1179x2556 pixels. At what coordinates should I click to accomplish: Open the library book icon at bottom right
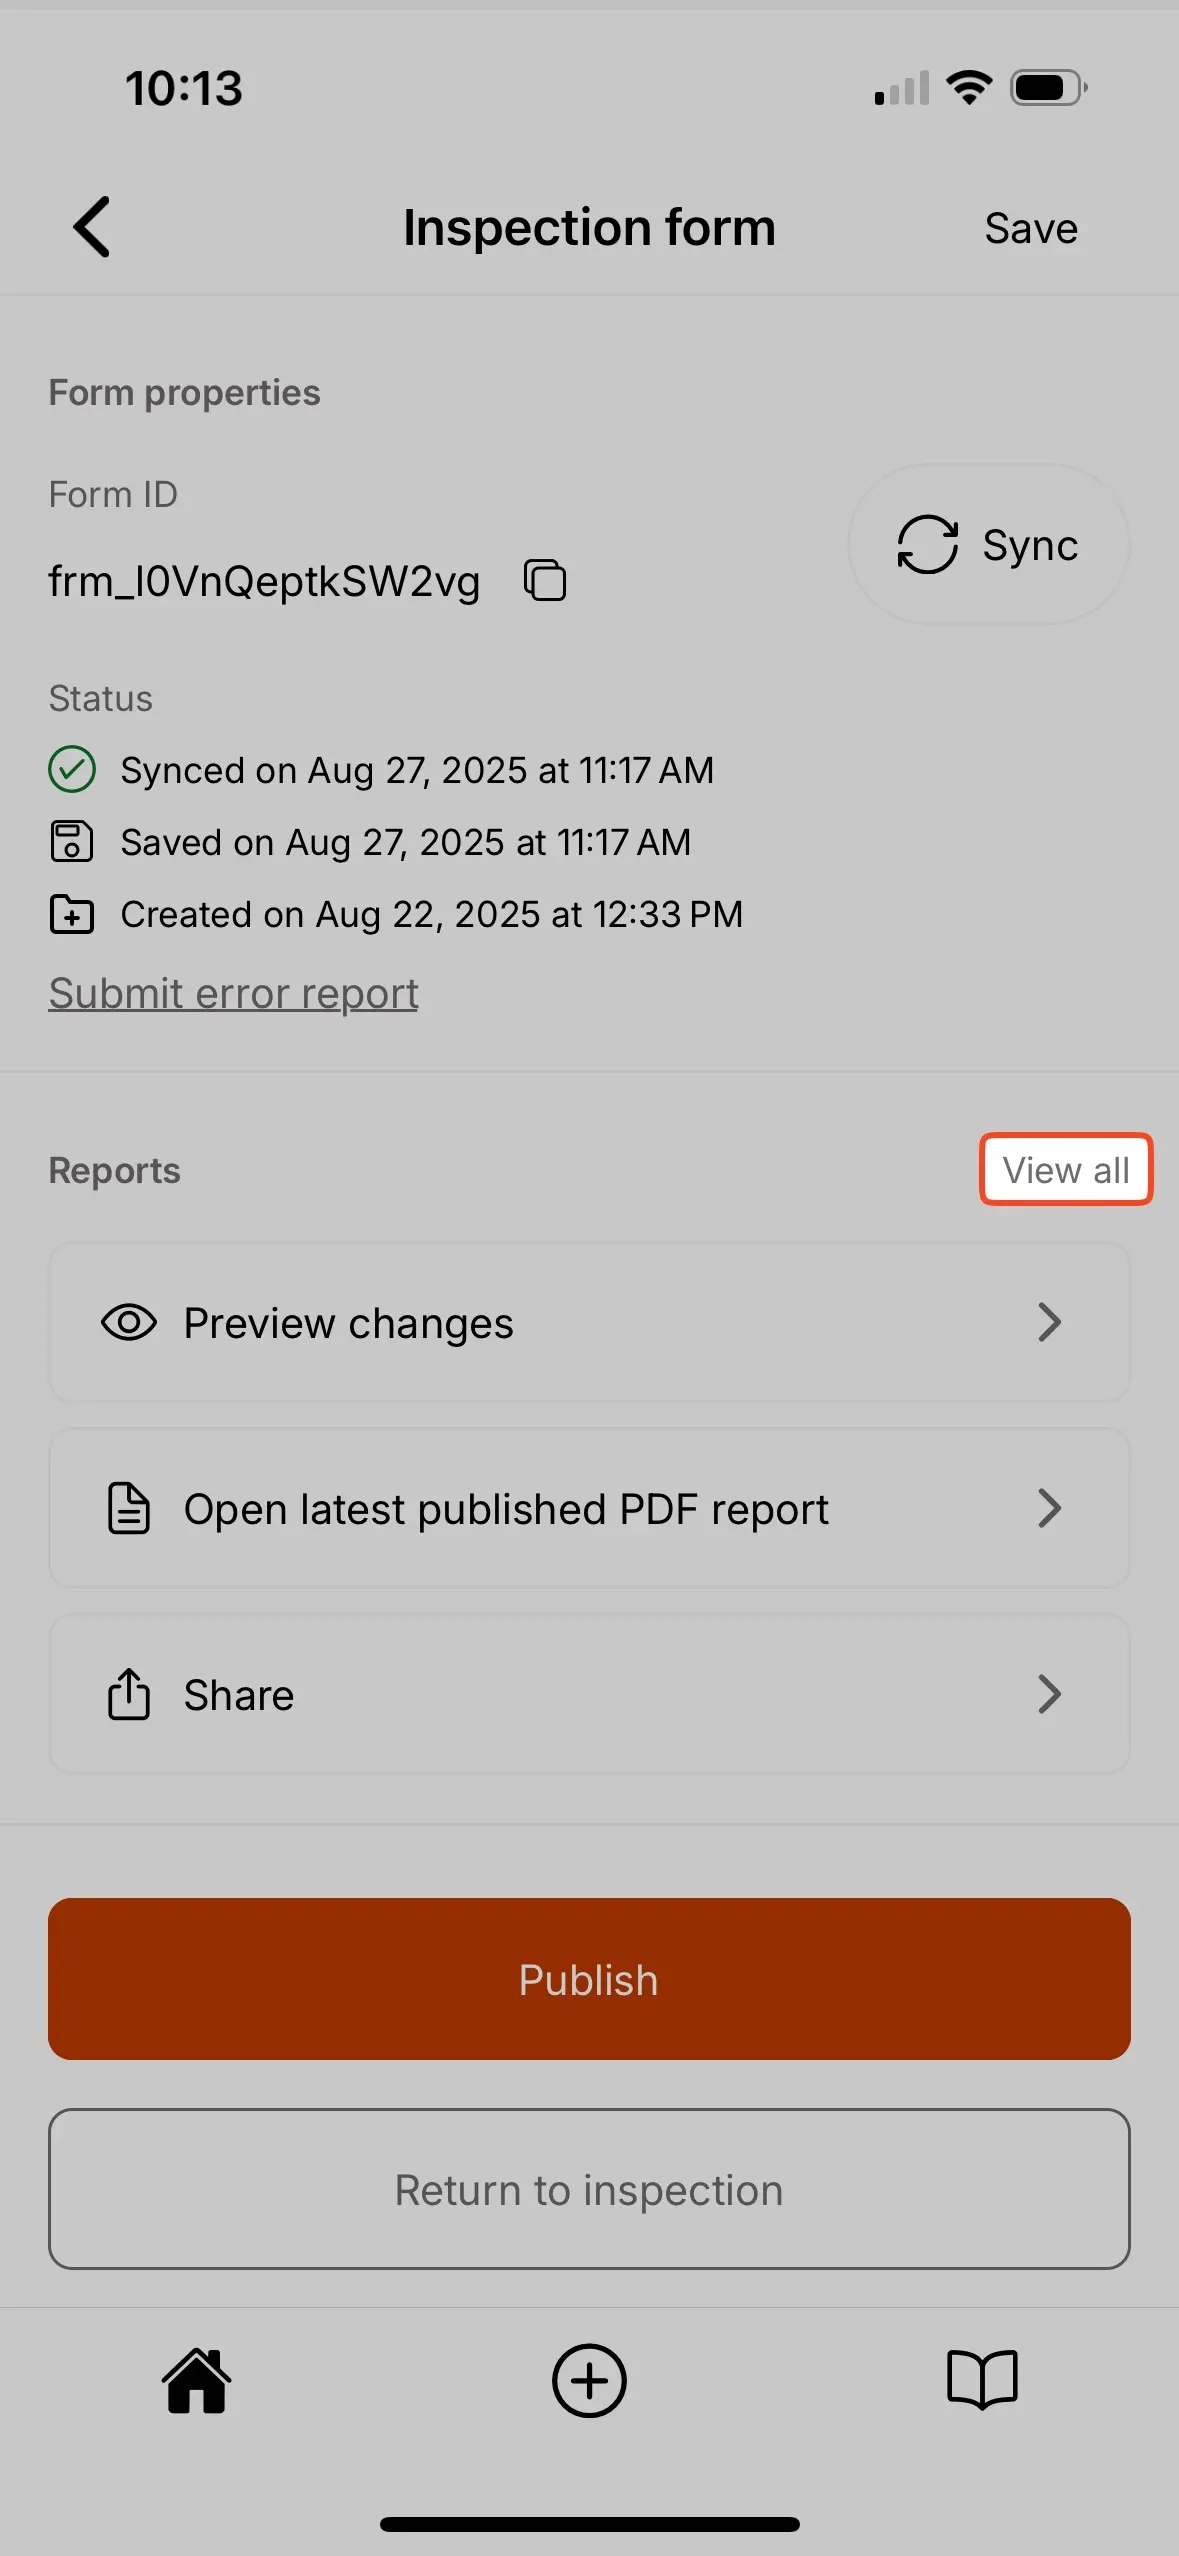[x=981, y=2380]
